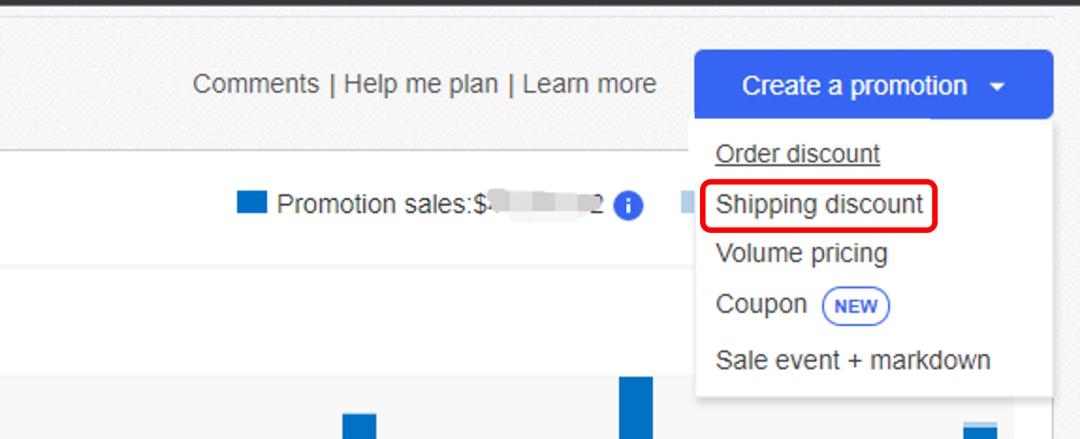
Task: Click the NEW badge next to Coupon
Action: pos(856,306)
